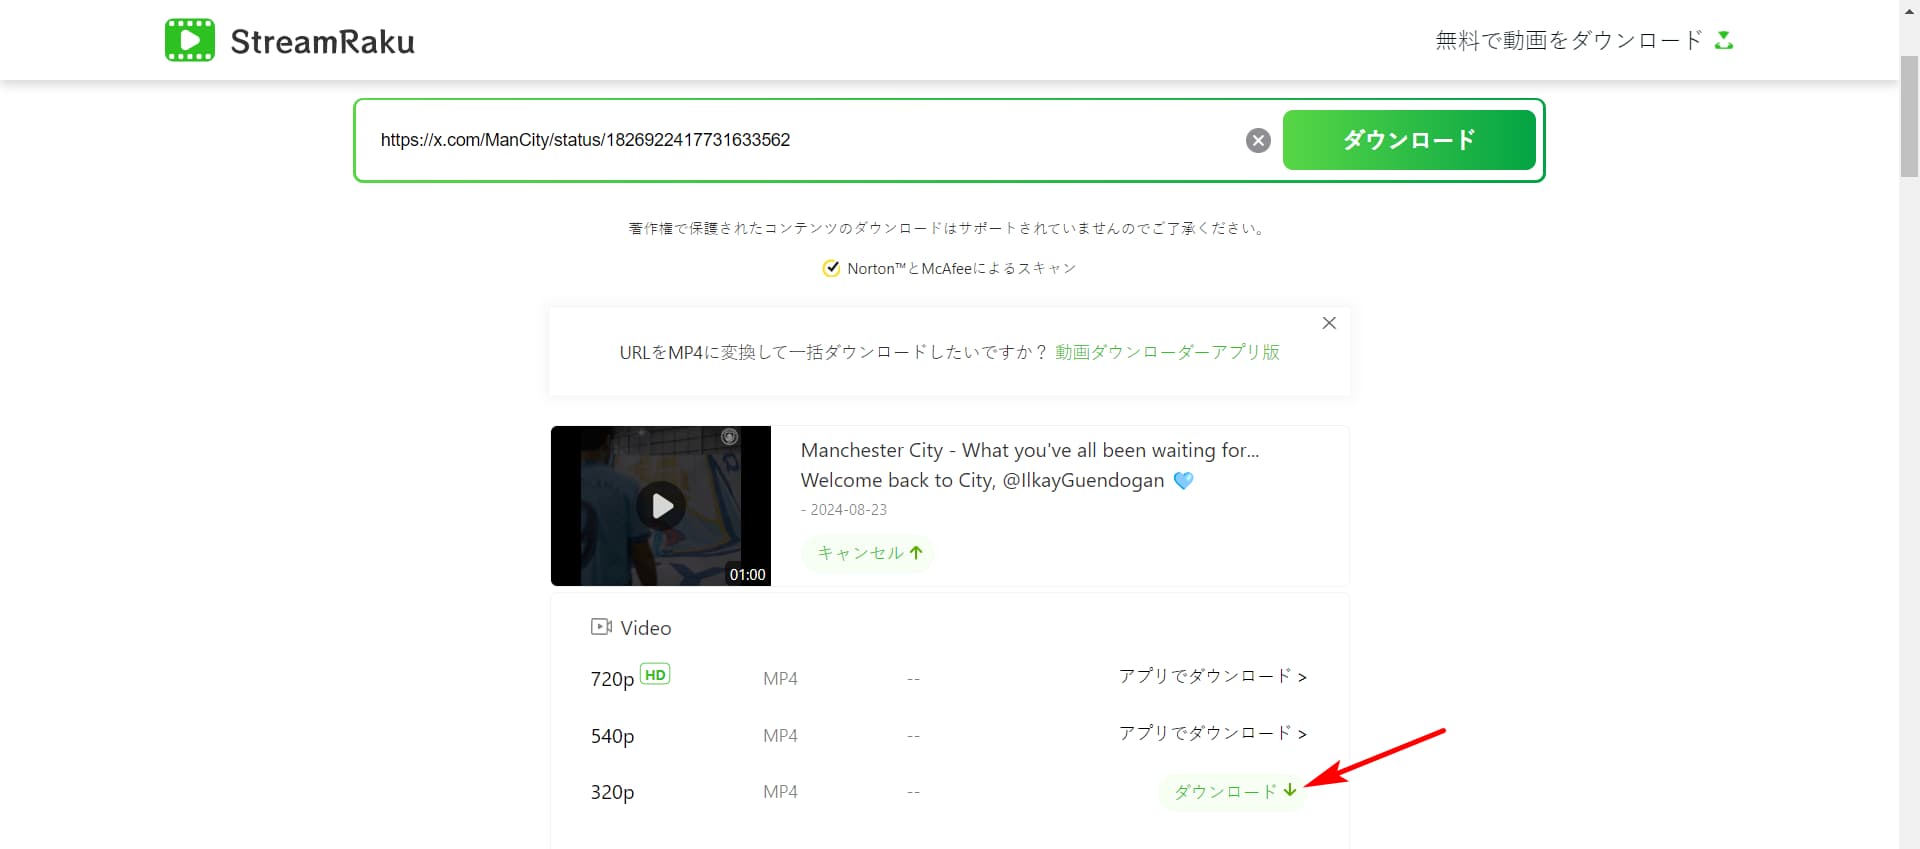The image size is (1920, 849).
Task: Click the page vertical scrollbar thumb
Action: [1909, 116]
